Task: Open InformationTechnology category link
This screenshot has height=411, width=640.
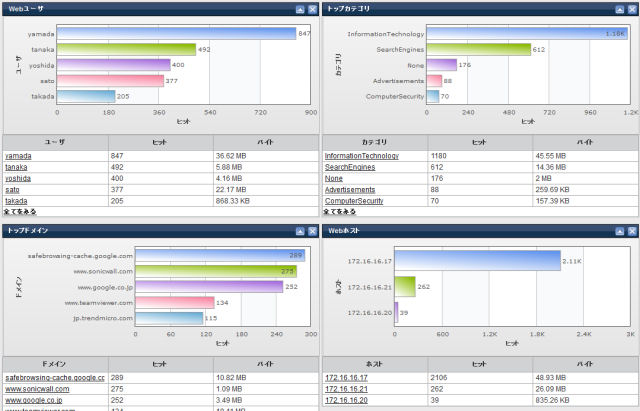Action: tap(362, 156)
